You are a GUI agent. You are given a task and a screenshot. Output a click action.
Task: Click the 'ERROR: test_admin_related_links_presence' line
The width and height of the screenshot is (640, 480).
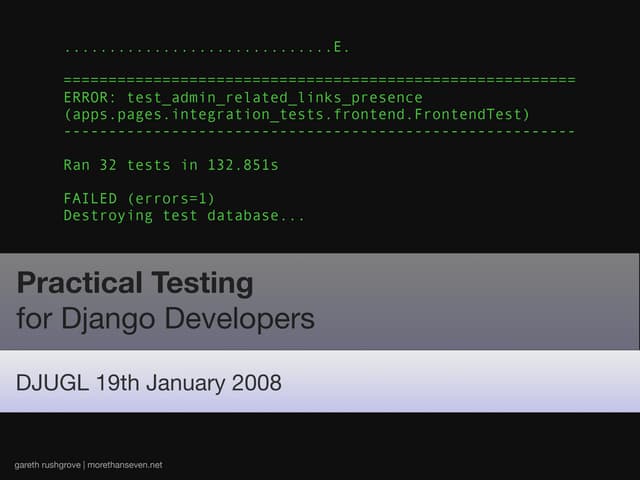tap(242, 98)
